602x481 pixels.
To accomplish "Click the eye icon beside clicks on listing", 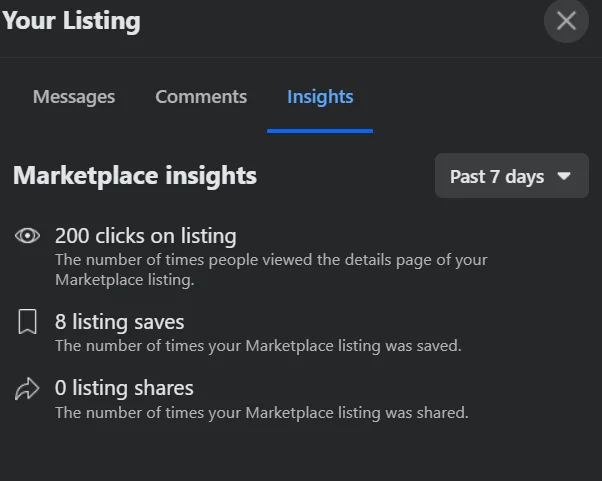I will (x=27, y=236).
